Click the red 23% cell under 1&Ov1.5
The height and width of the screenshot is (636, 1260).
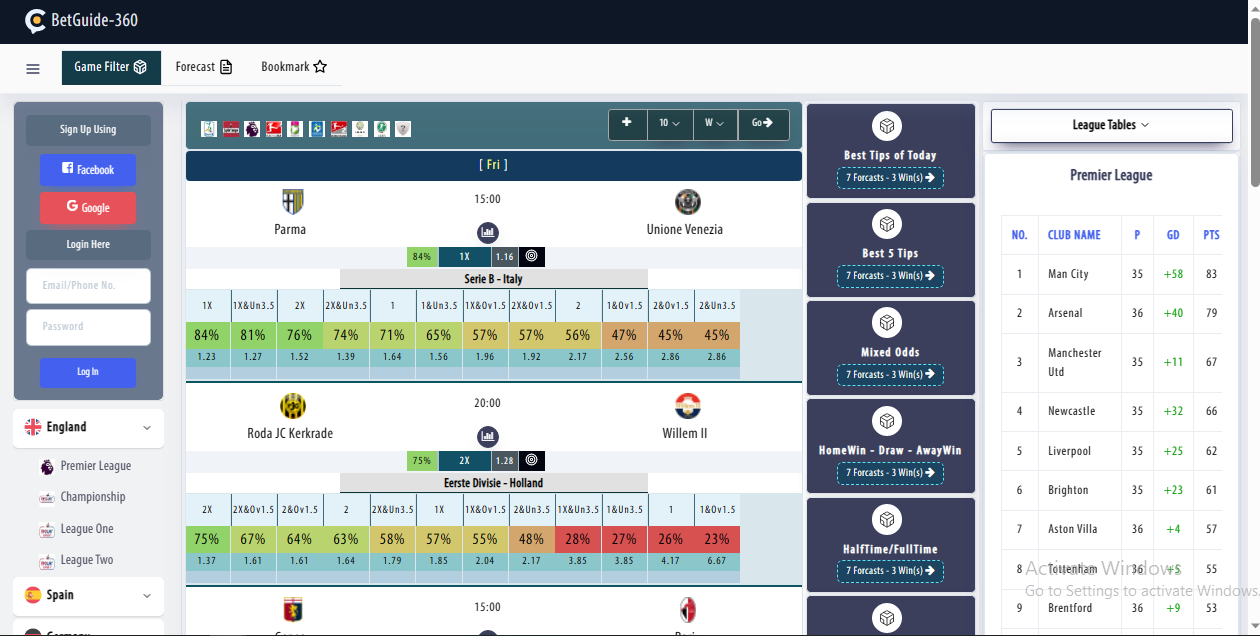pos(717,539)
